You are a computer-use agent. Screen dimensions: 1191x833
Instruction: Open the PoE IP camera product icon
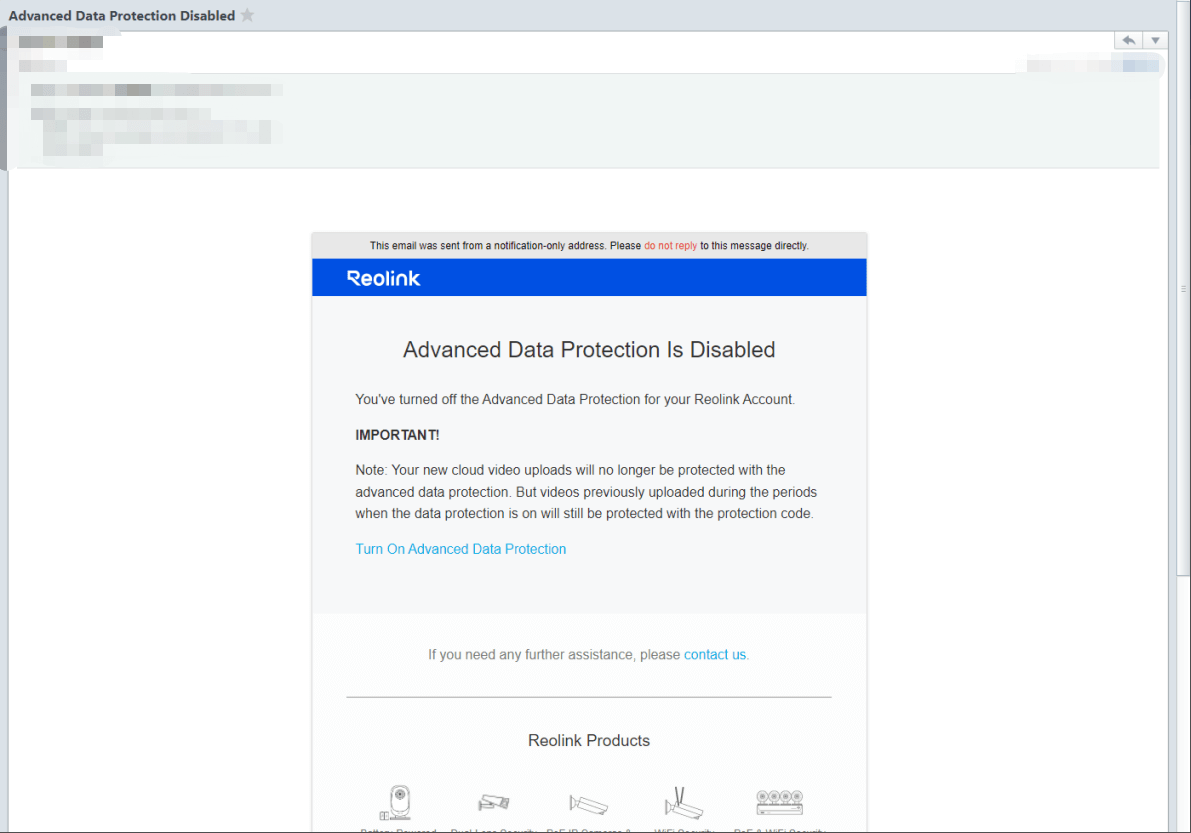pyautogui.click(x=589, y=803)
